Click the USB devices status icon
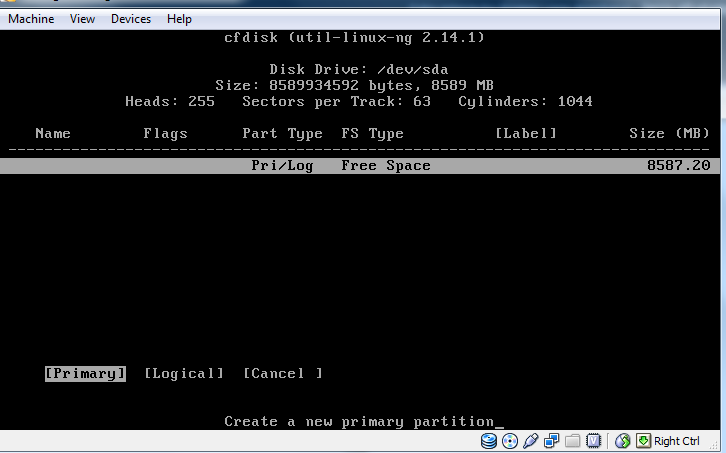The image size is (726, 453). (x=531, y=441)
